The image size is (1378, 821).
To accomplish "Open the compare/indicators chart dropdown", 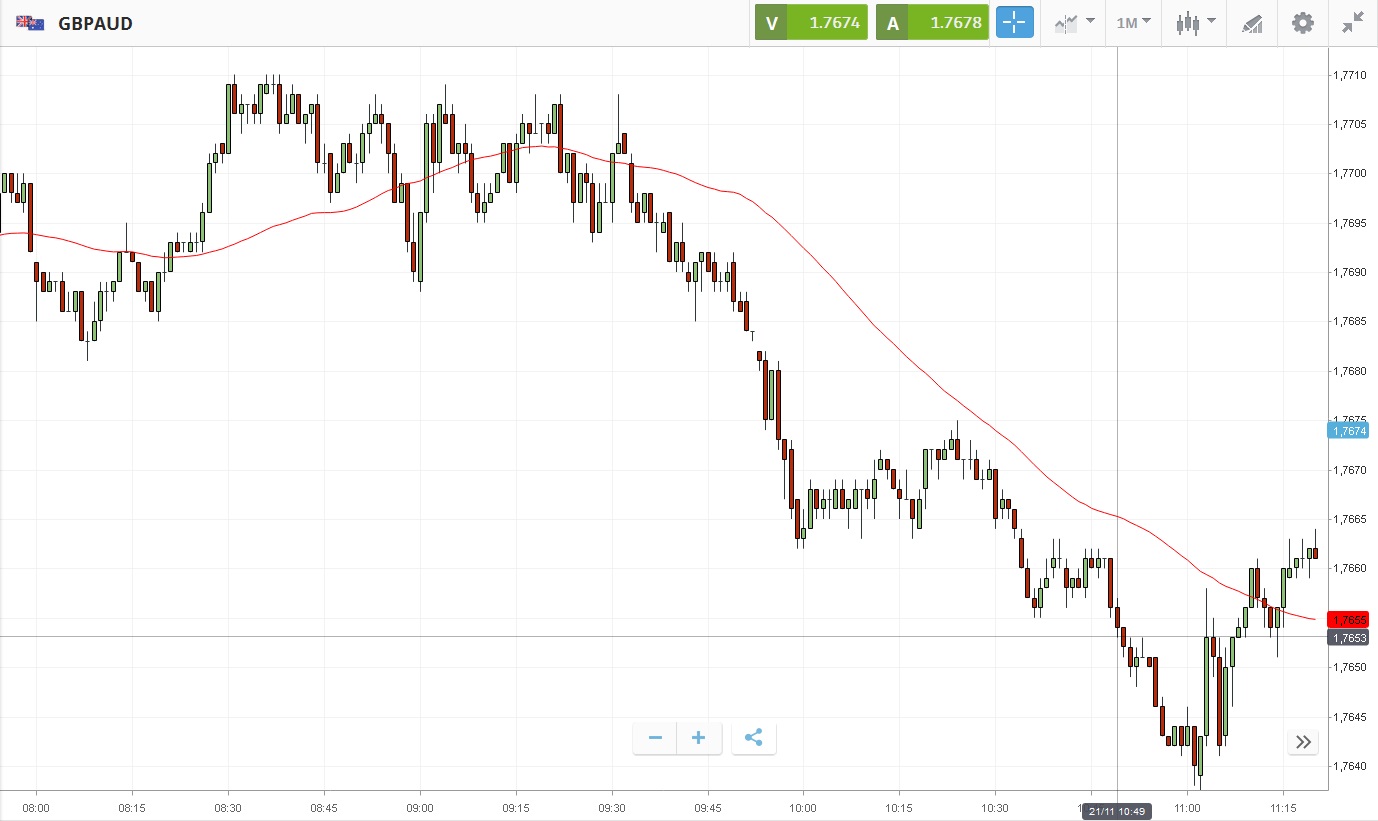I will pos(1074,22).
